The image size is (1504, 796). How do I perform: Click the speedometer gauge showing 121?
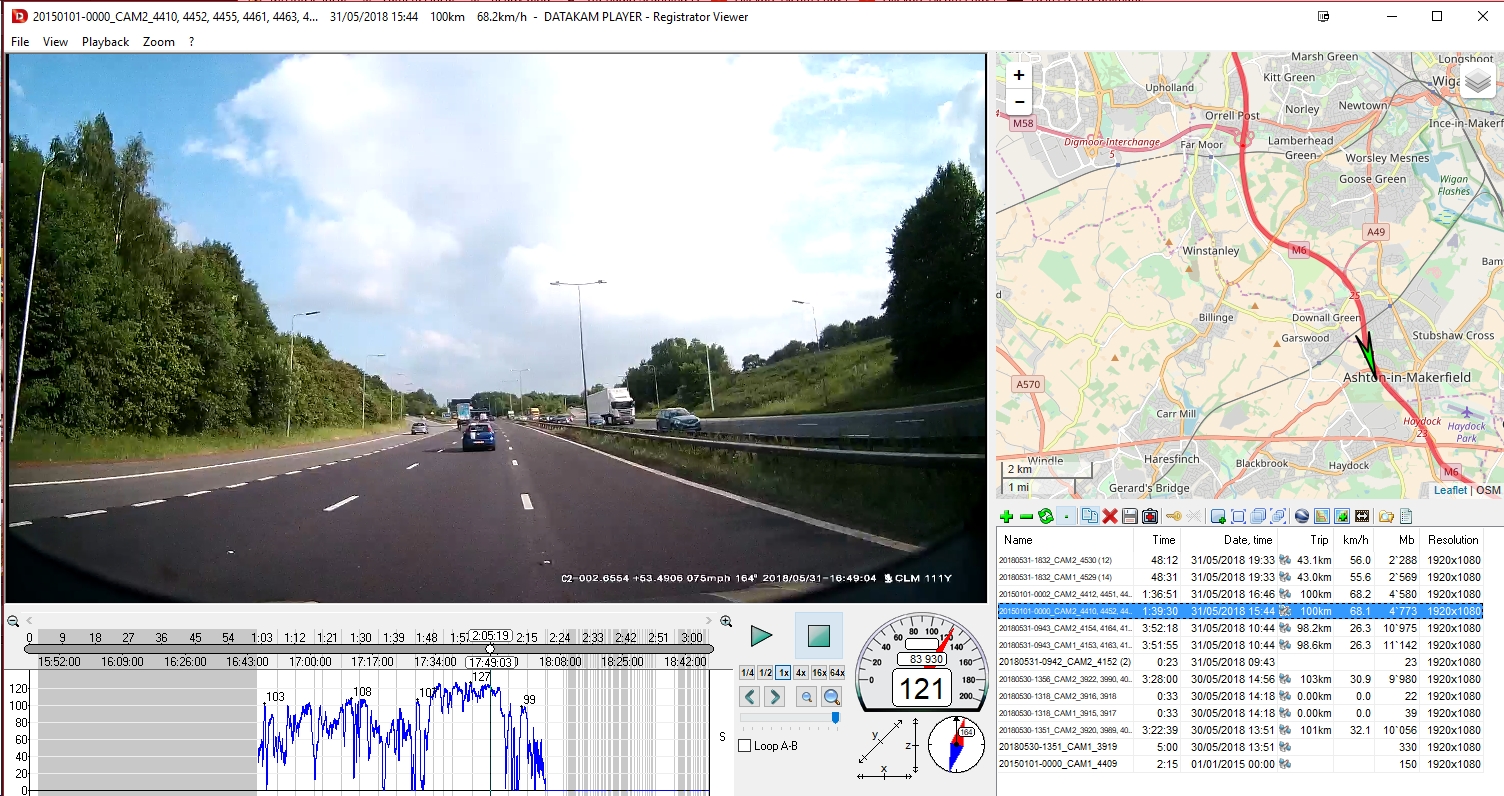pos(921,661)
